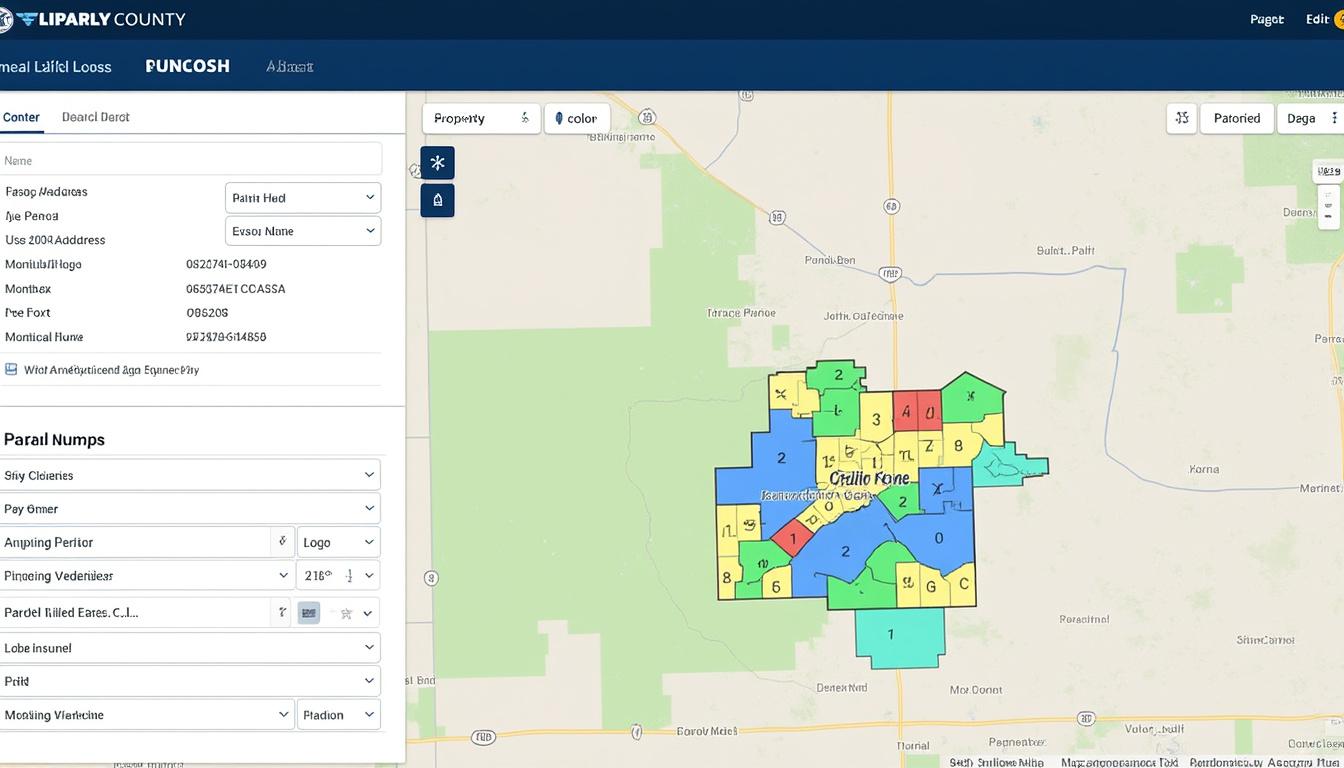Select the asterisk map tool icon
Image resolution: width=1344 pixels, height=768 pixels.
pyautogui.click(x=437, y=161)
